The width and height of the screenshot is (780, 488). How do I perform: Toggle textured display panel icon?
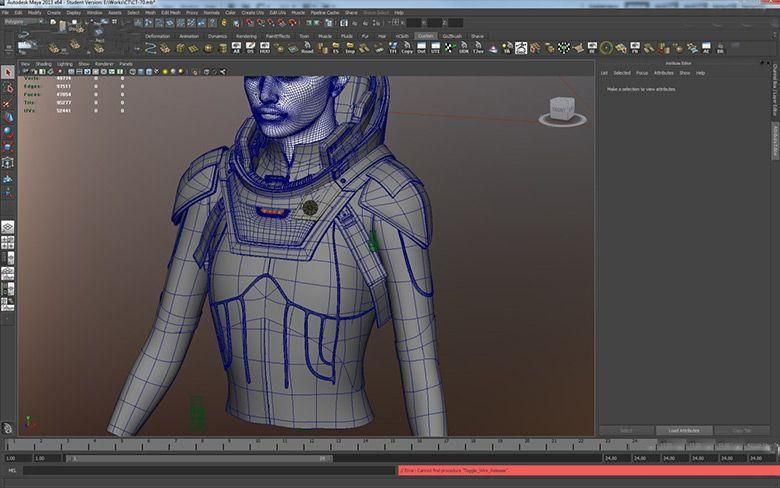(157, 72)
